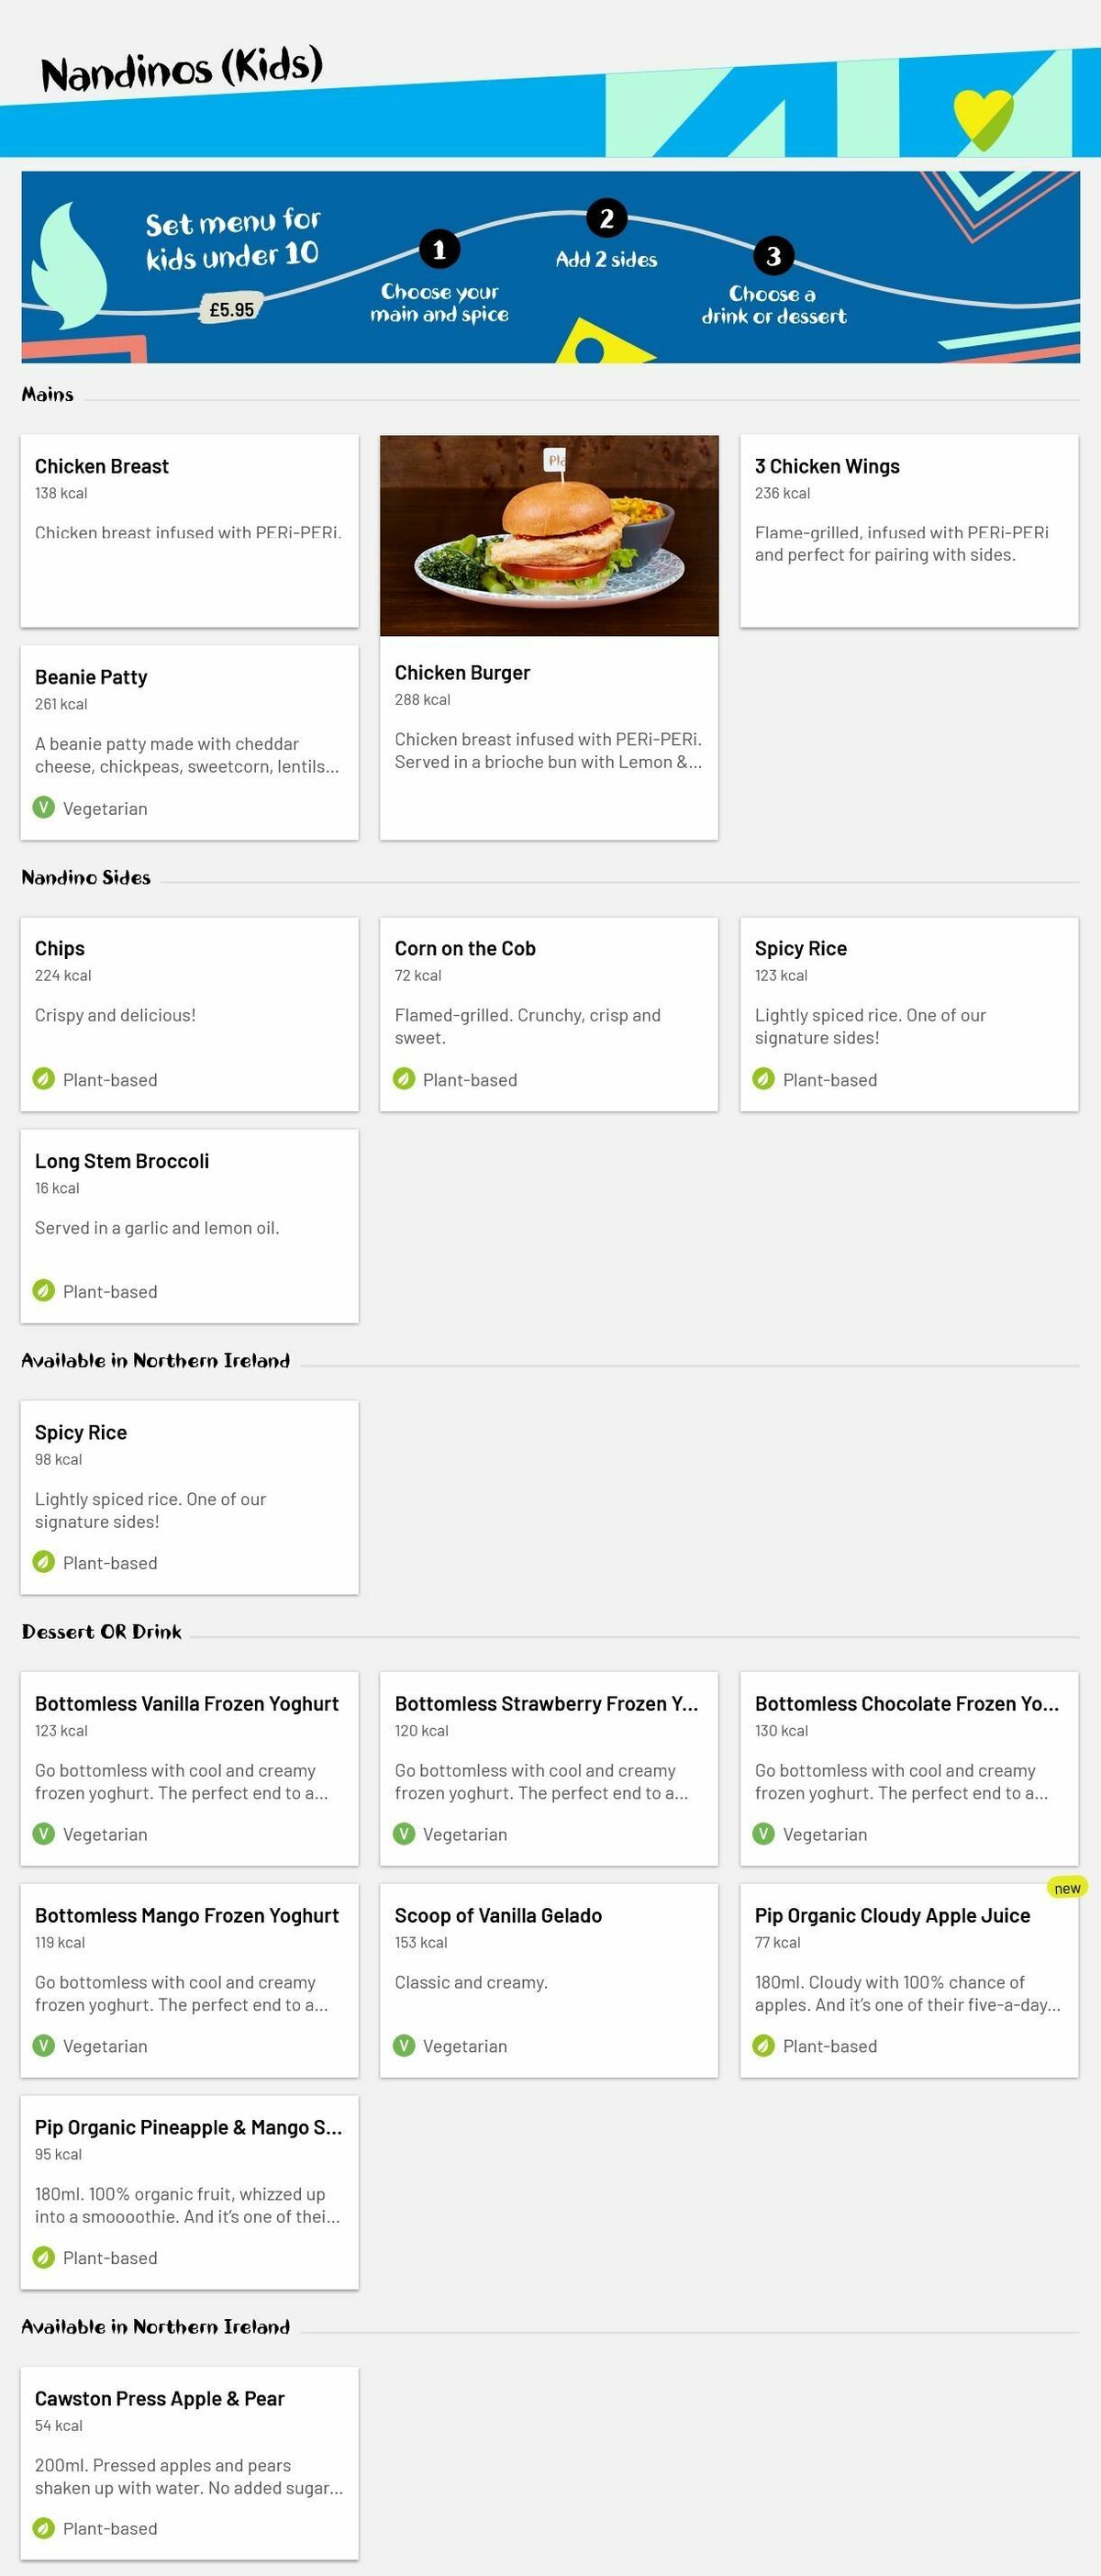This screenshot has height=2576, width=1101.
Task: Click the Vegetarian icon on Scoop of Vanilla Gelado
Action: coord(403,2045)
